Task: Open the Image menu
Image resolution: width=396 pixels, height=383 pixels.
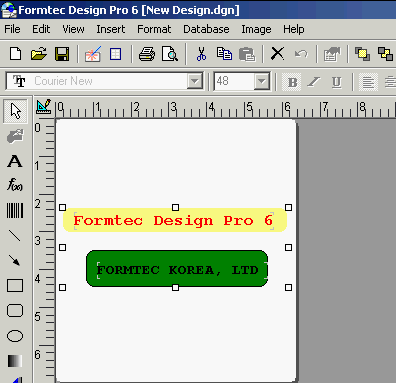Action: pos(256,29)
